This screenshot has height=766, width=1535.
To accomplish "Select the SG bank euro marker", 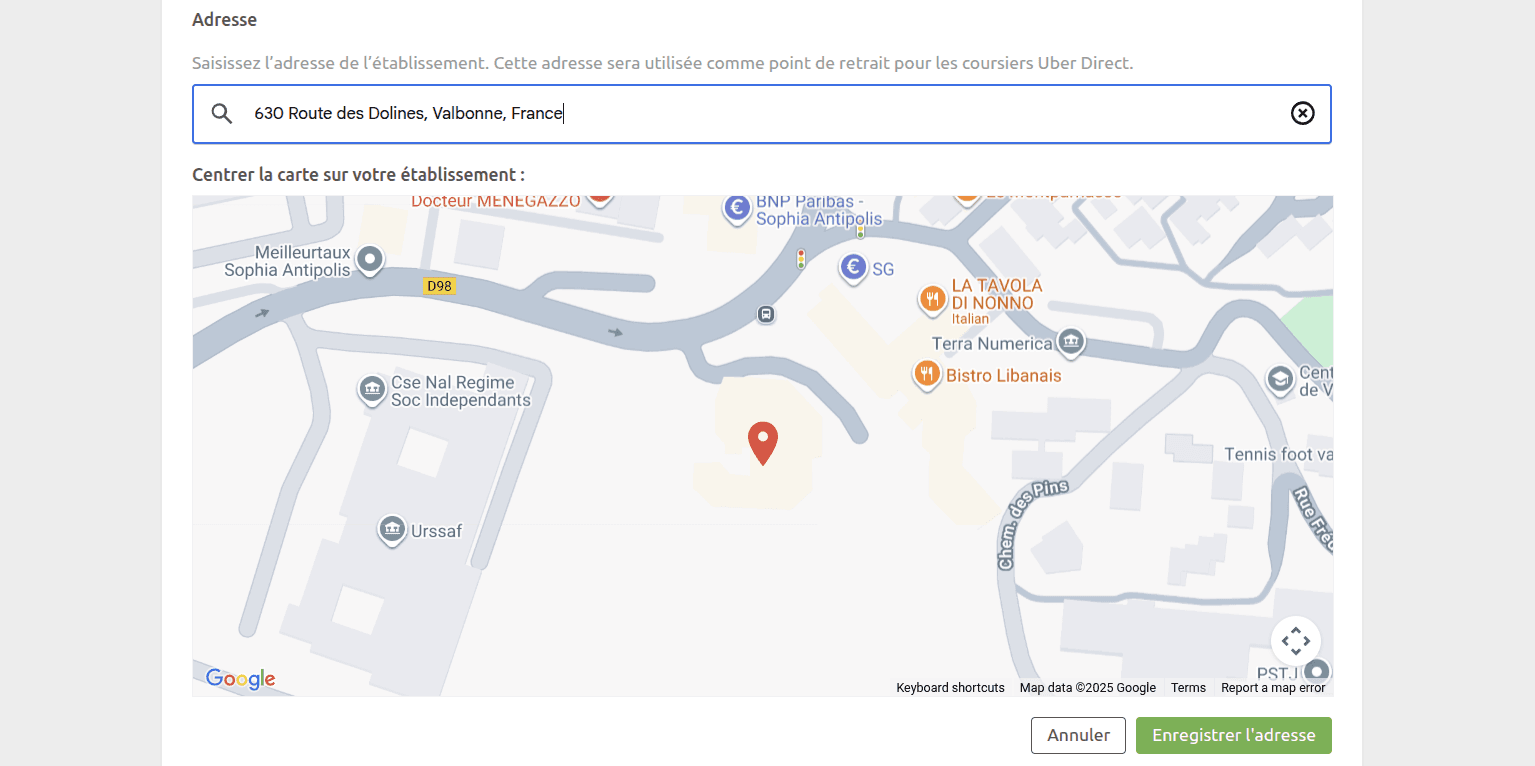I will click(852, 267).
